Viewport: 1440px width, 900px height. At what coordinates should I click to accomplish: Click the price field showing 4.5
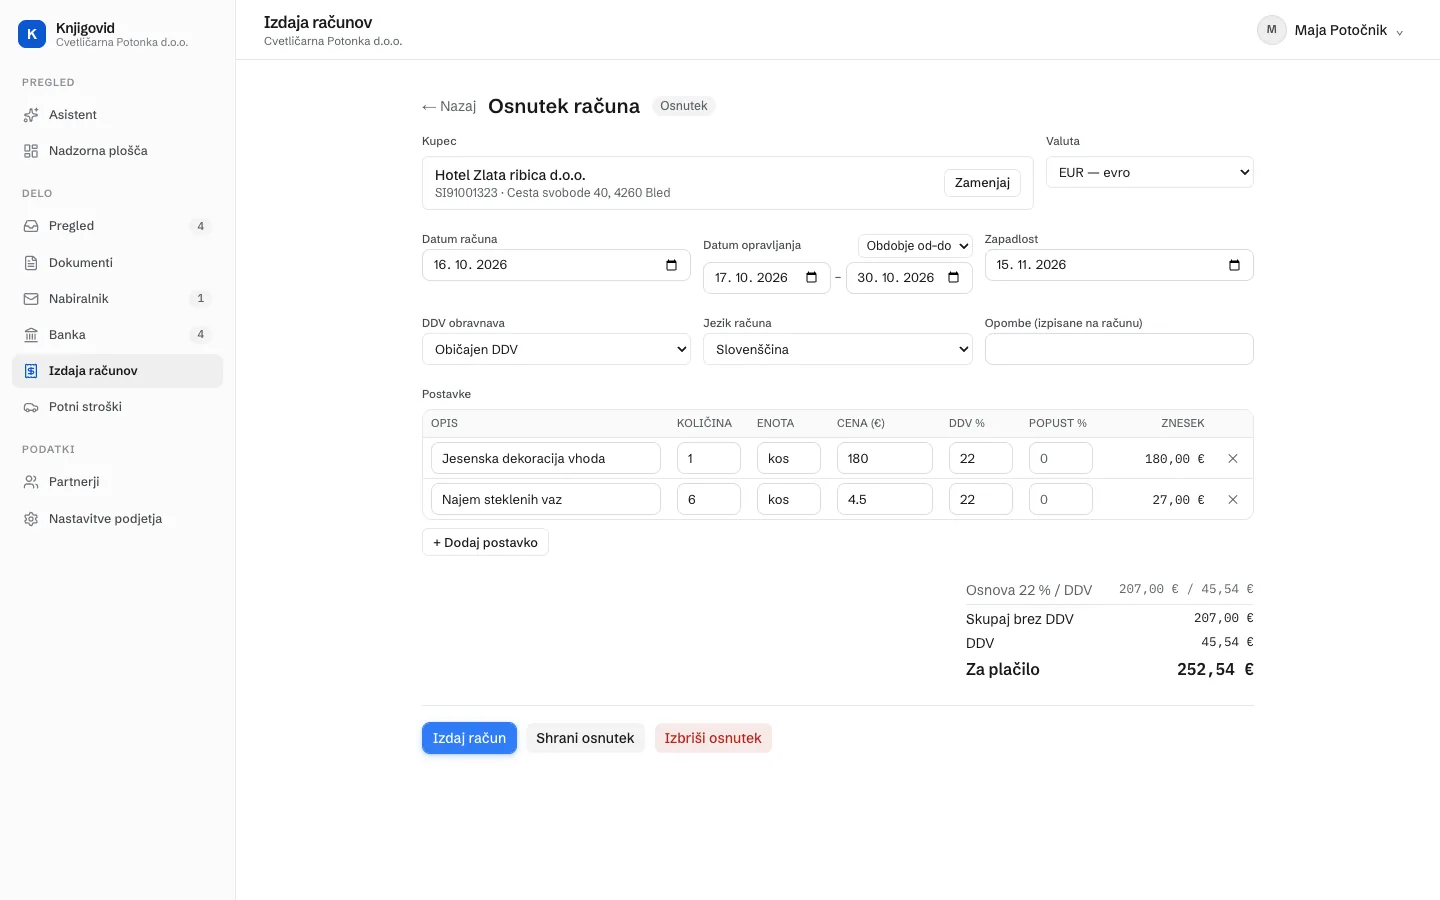[x=885, y=500]
